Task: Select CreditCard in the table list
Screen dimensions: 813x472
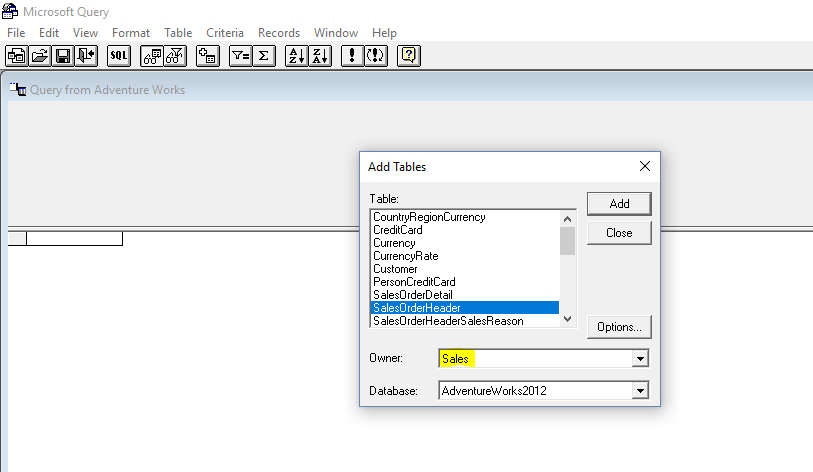Action: pos(465,230)
